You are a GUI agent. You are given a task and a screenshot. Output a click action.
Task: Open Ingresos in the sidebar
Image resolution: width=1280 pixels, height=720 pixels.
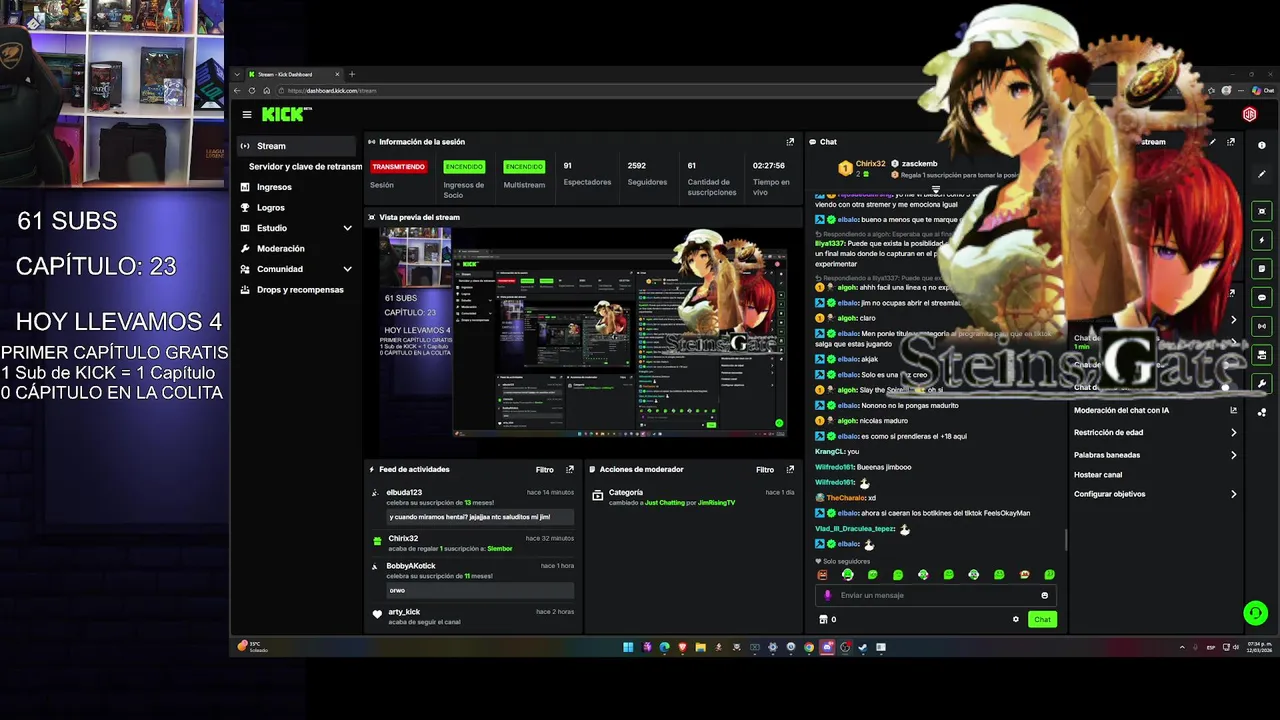pyautogui.click(x=274, y=187)
